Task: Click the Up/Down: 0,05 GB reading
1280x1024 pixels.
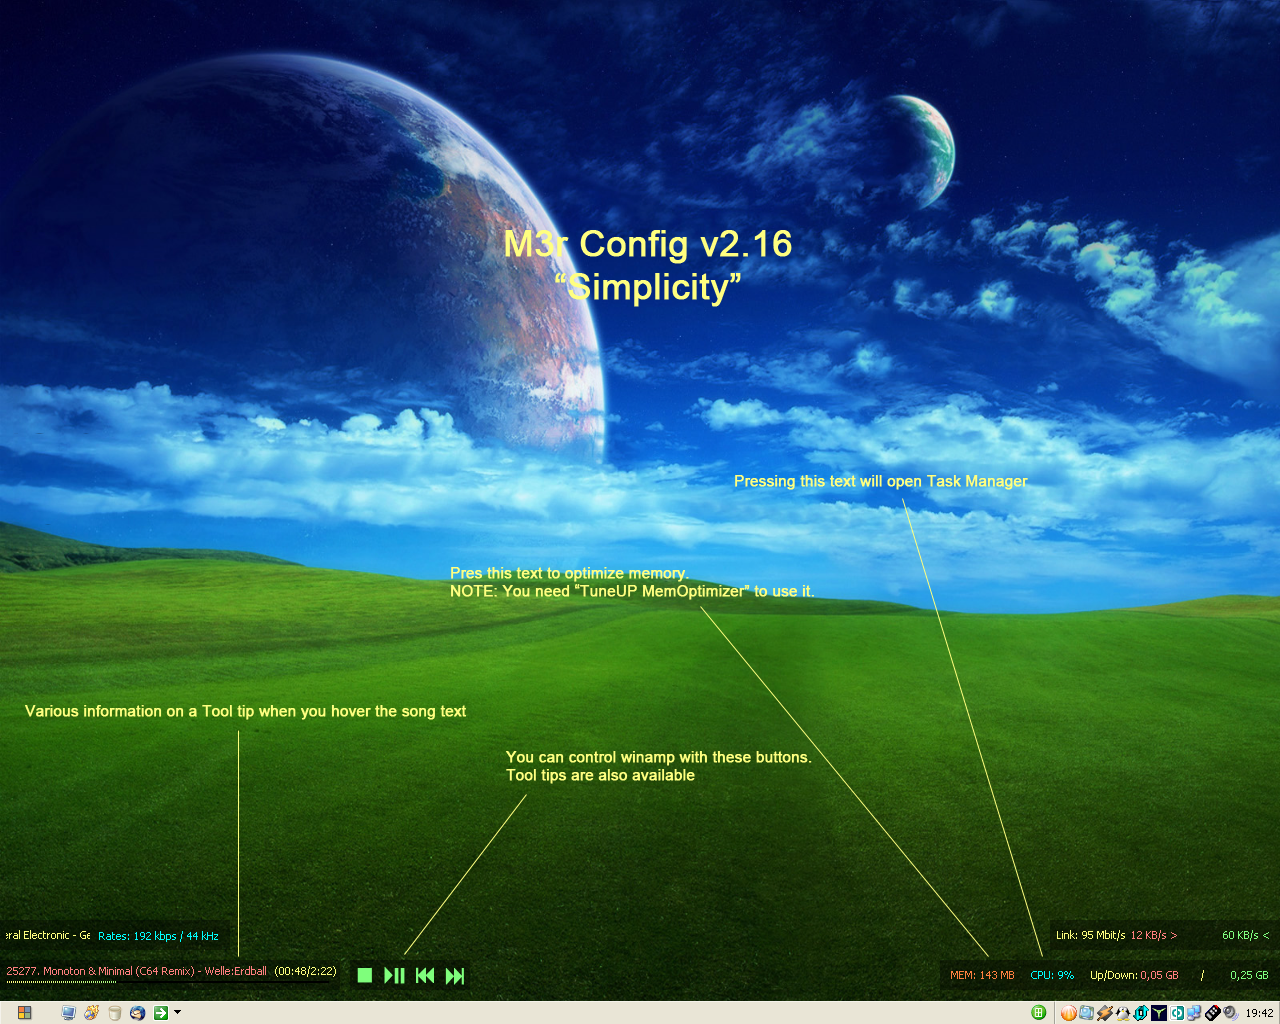Action: pyautogui.click(x=1134, y=975)
